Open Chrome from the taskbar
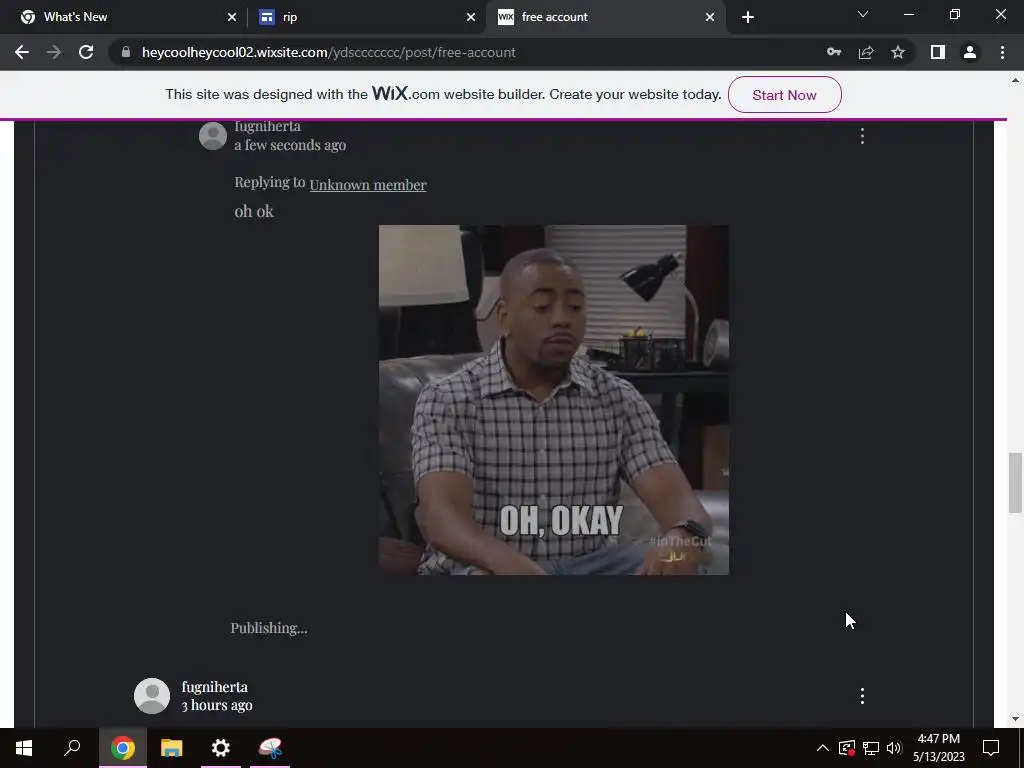 122,748
